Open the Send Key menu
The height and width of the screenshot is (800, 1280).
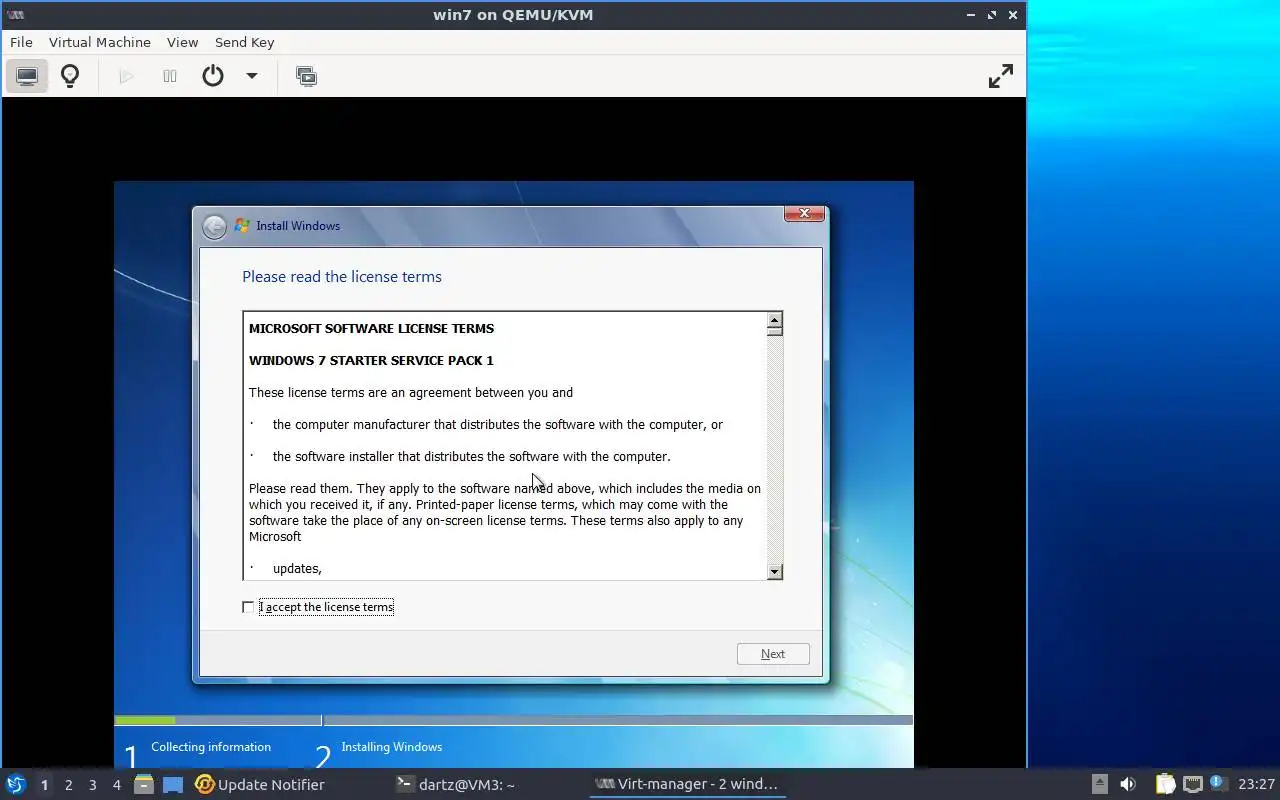pyautogui.click(x=244, y=42)
